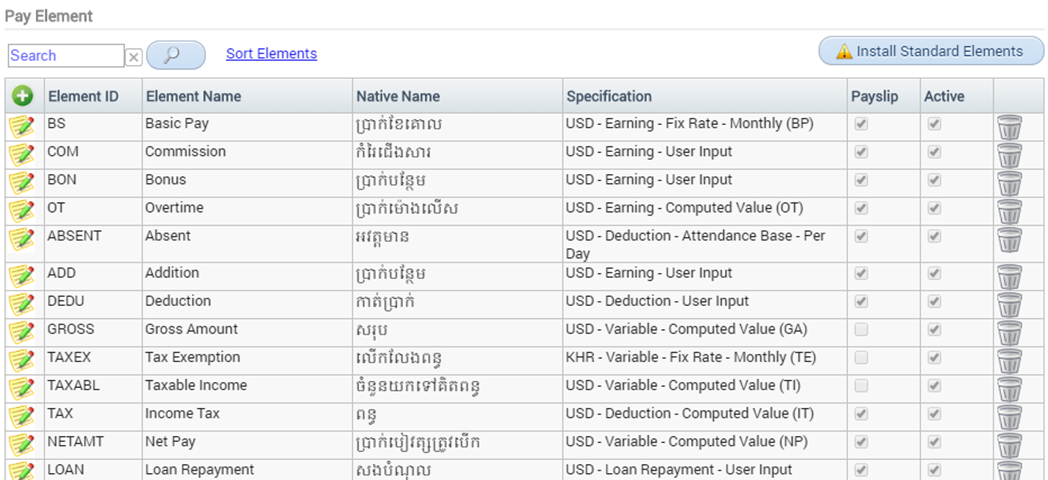Click Install Standard Elements button

coord(932,51)
